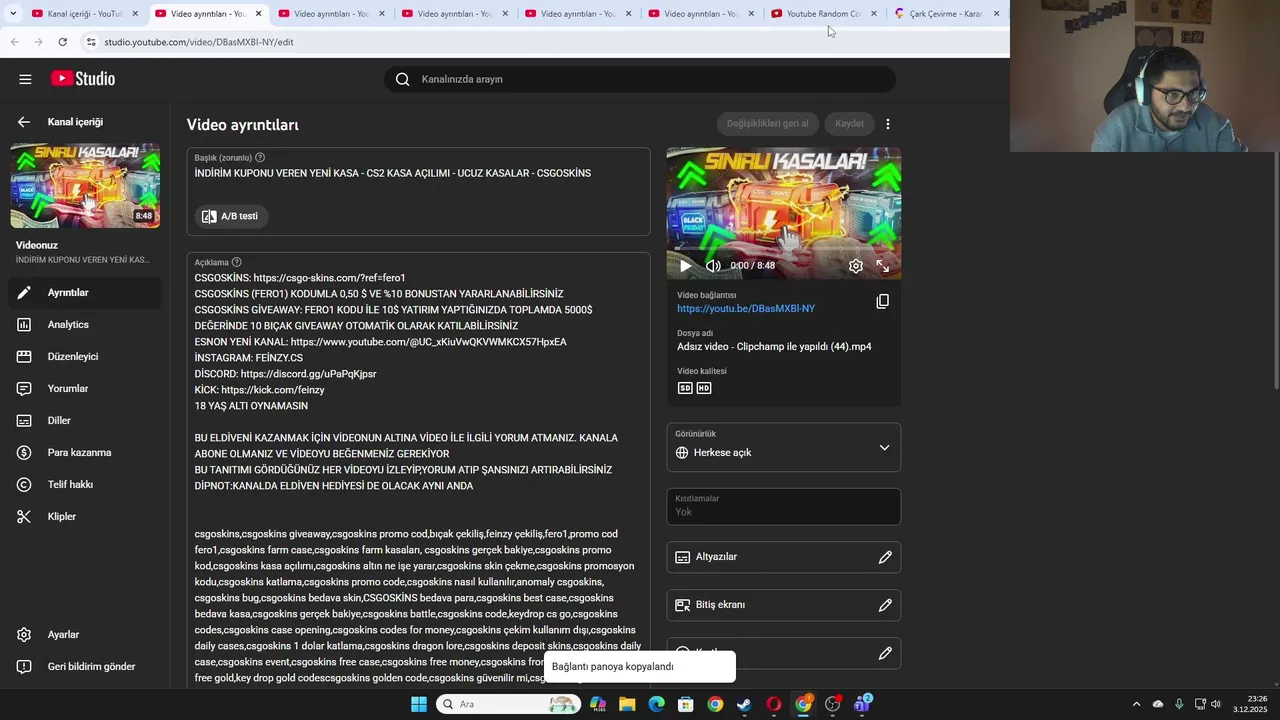Open the hamburger menu in Studio header
The image size is (1280, 720).
click(x=25, y=79)
